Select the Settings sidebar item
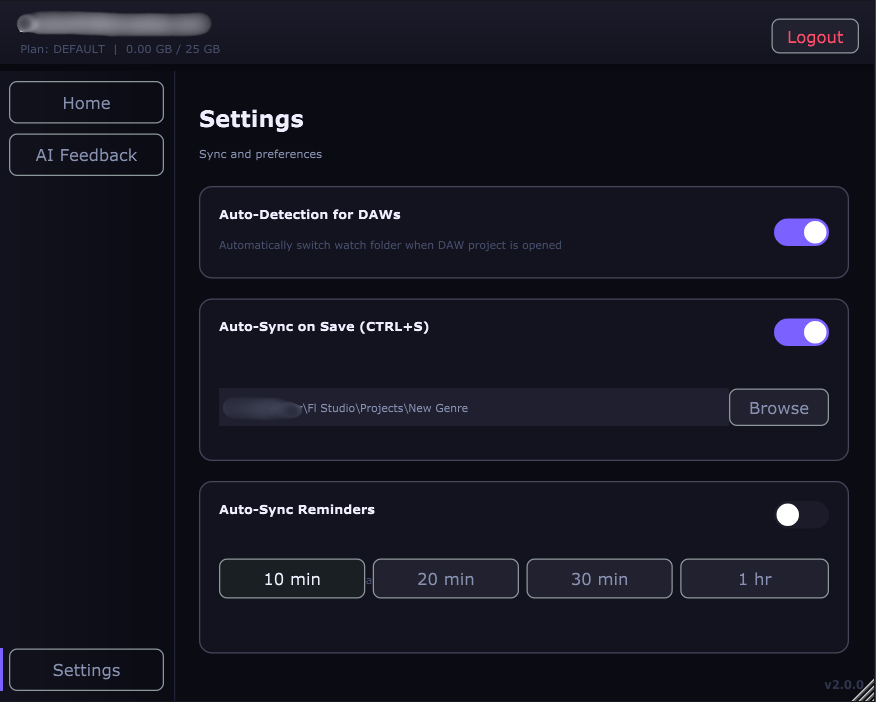The height and width of the screenshot is (702, 876). click(x=86, y=670)
